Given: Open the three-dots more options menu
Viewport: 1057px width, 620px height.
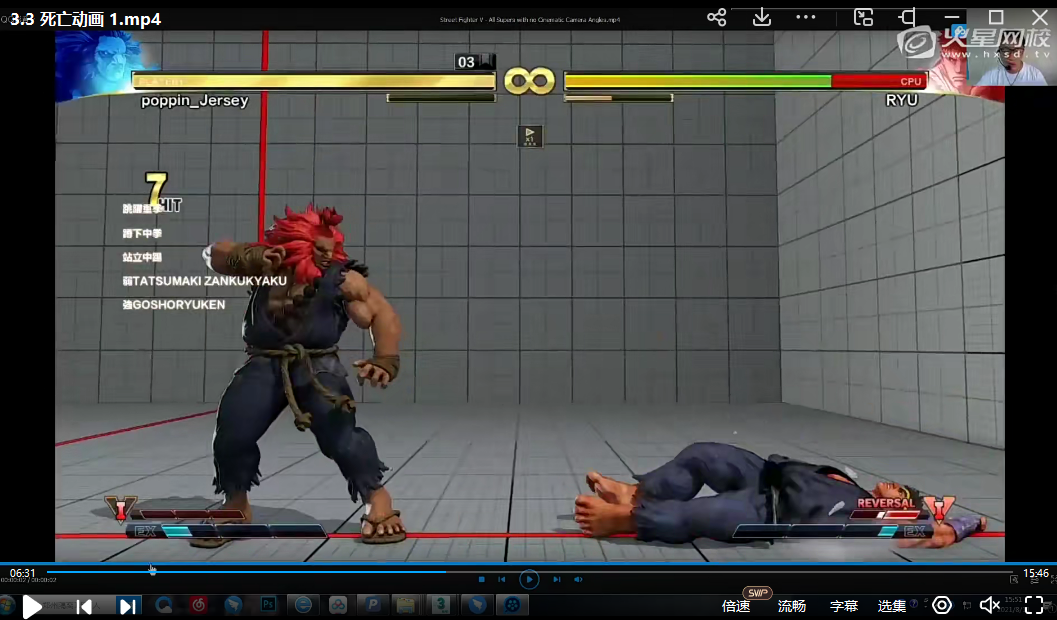Looking at the screenshot, I should point(806,17).
